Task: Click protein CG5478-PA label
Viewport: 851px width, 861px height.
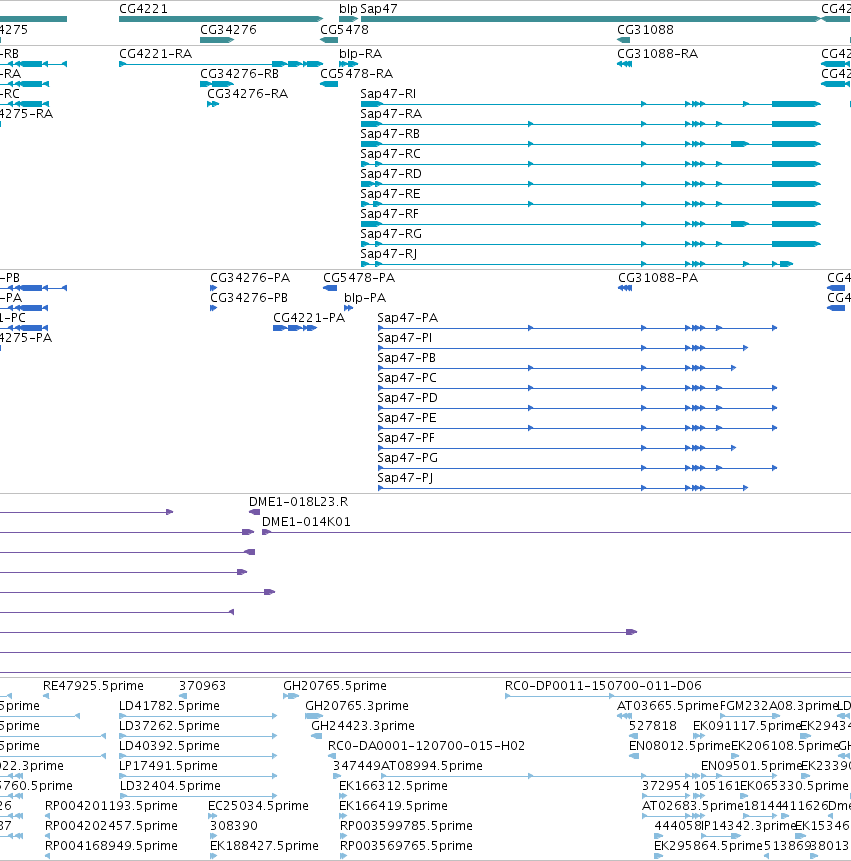Action: pyautogui.click(x=359, y=278)
